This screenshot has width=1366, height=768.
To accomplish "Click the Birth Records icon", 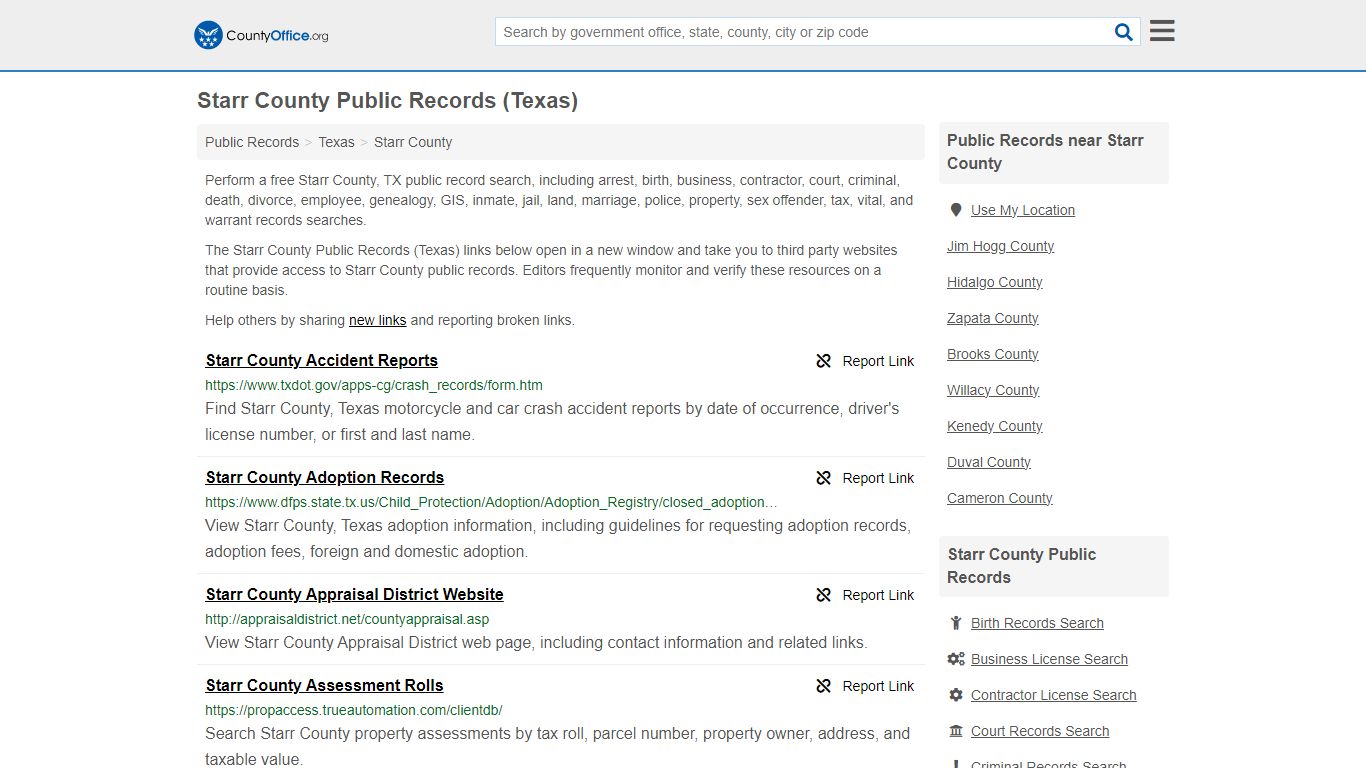I will tap(956, 623).
